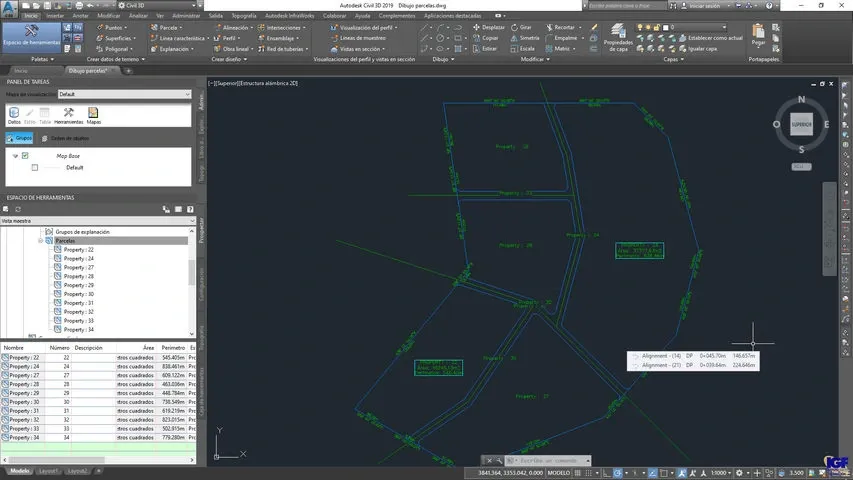The image size is (853, 480).
Task: Click Líneas de muestreo tool
Action: pyautogui.click(x=358, y=38)
